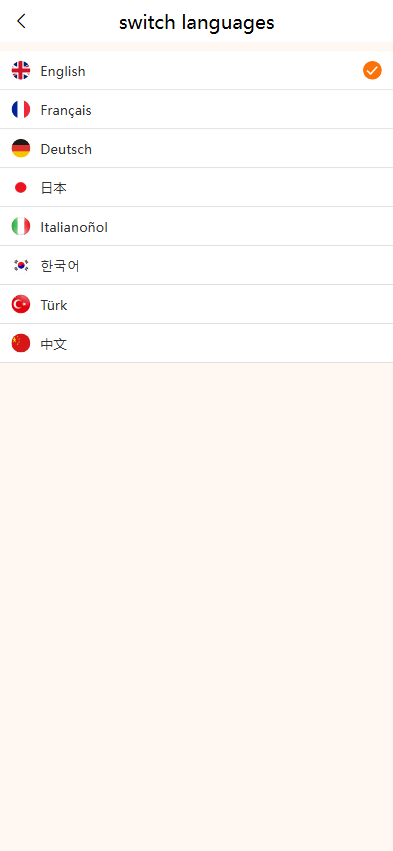Click the empty area below the language list
This screenshot has width=393, height=851.
(196, 607)
